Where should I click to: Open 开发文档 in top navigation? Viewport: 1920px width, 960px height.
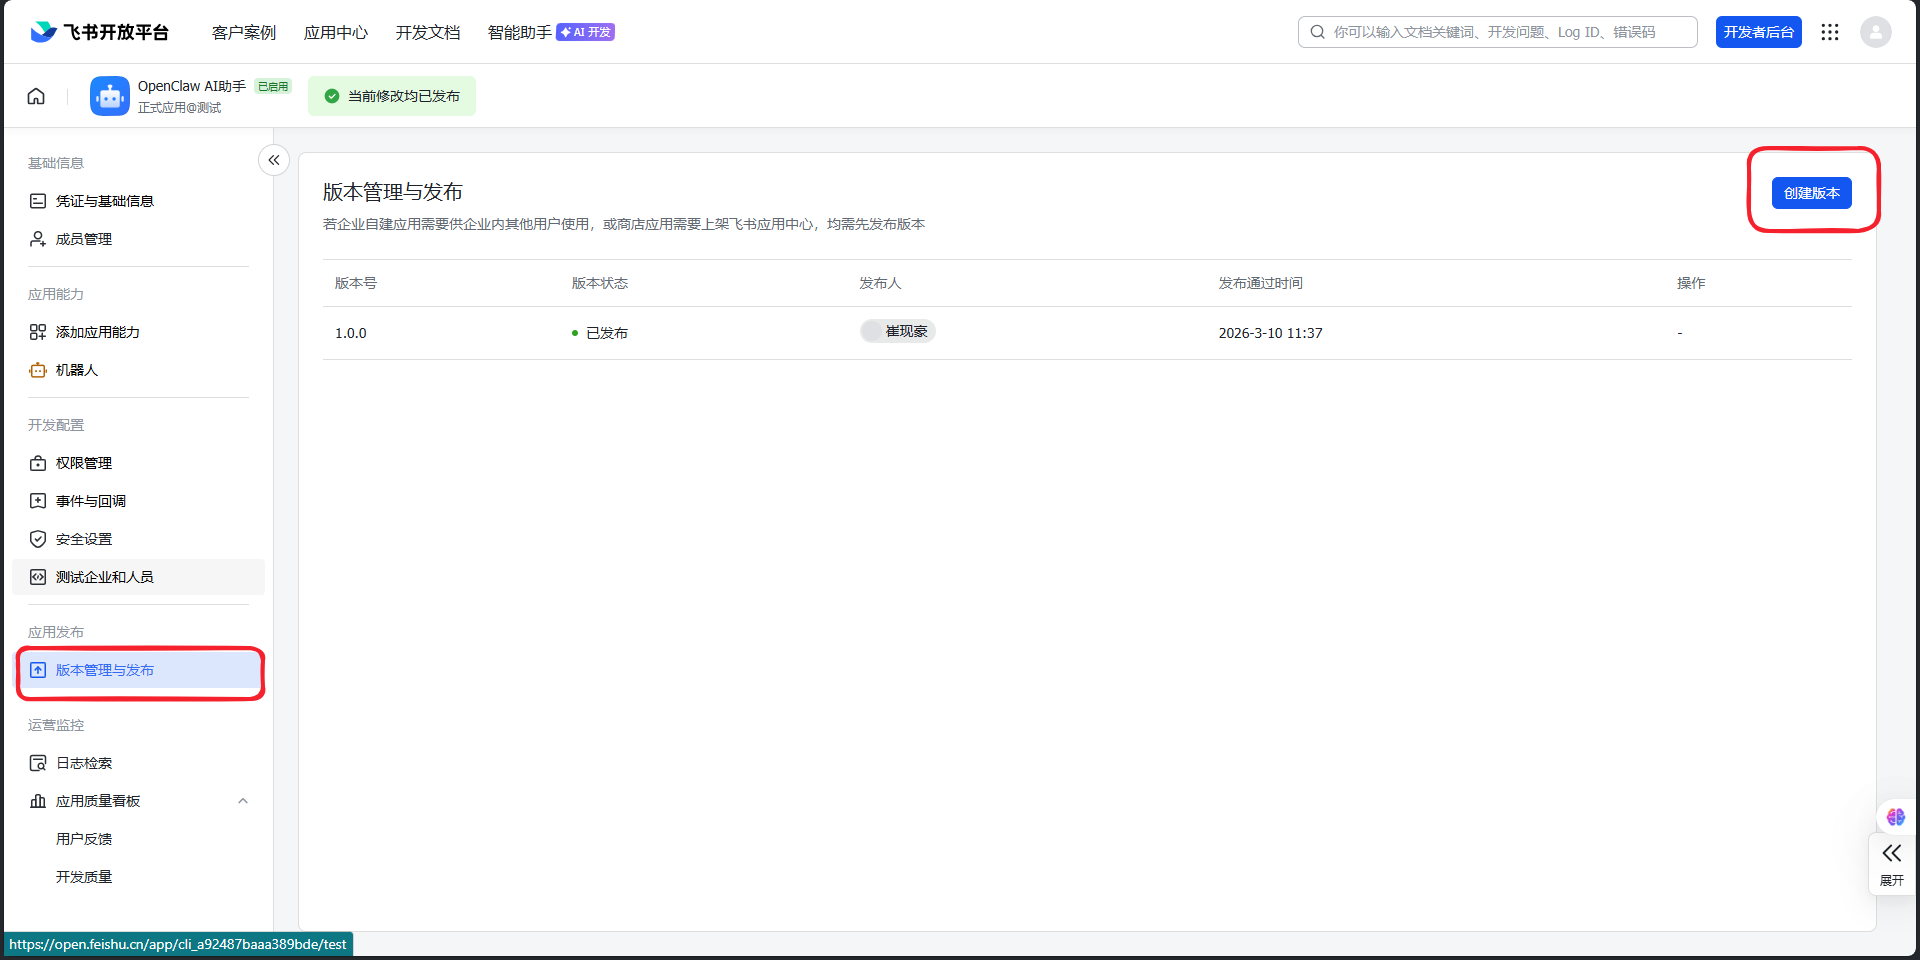[427, 32]
